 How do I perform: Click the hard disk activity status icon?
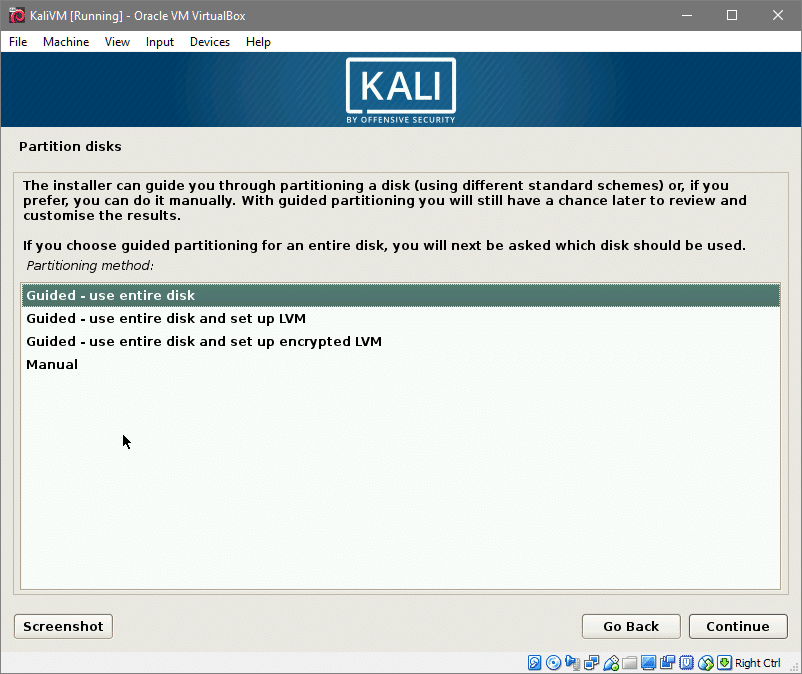[534, 663]
